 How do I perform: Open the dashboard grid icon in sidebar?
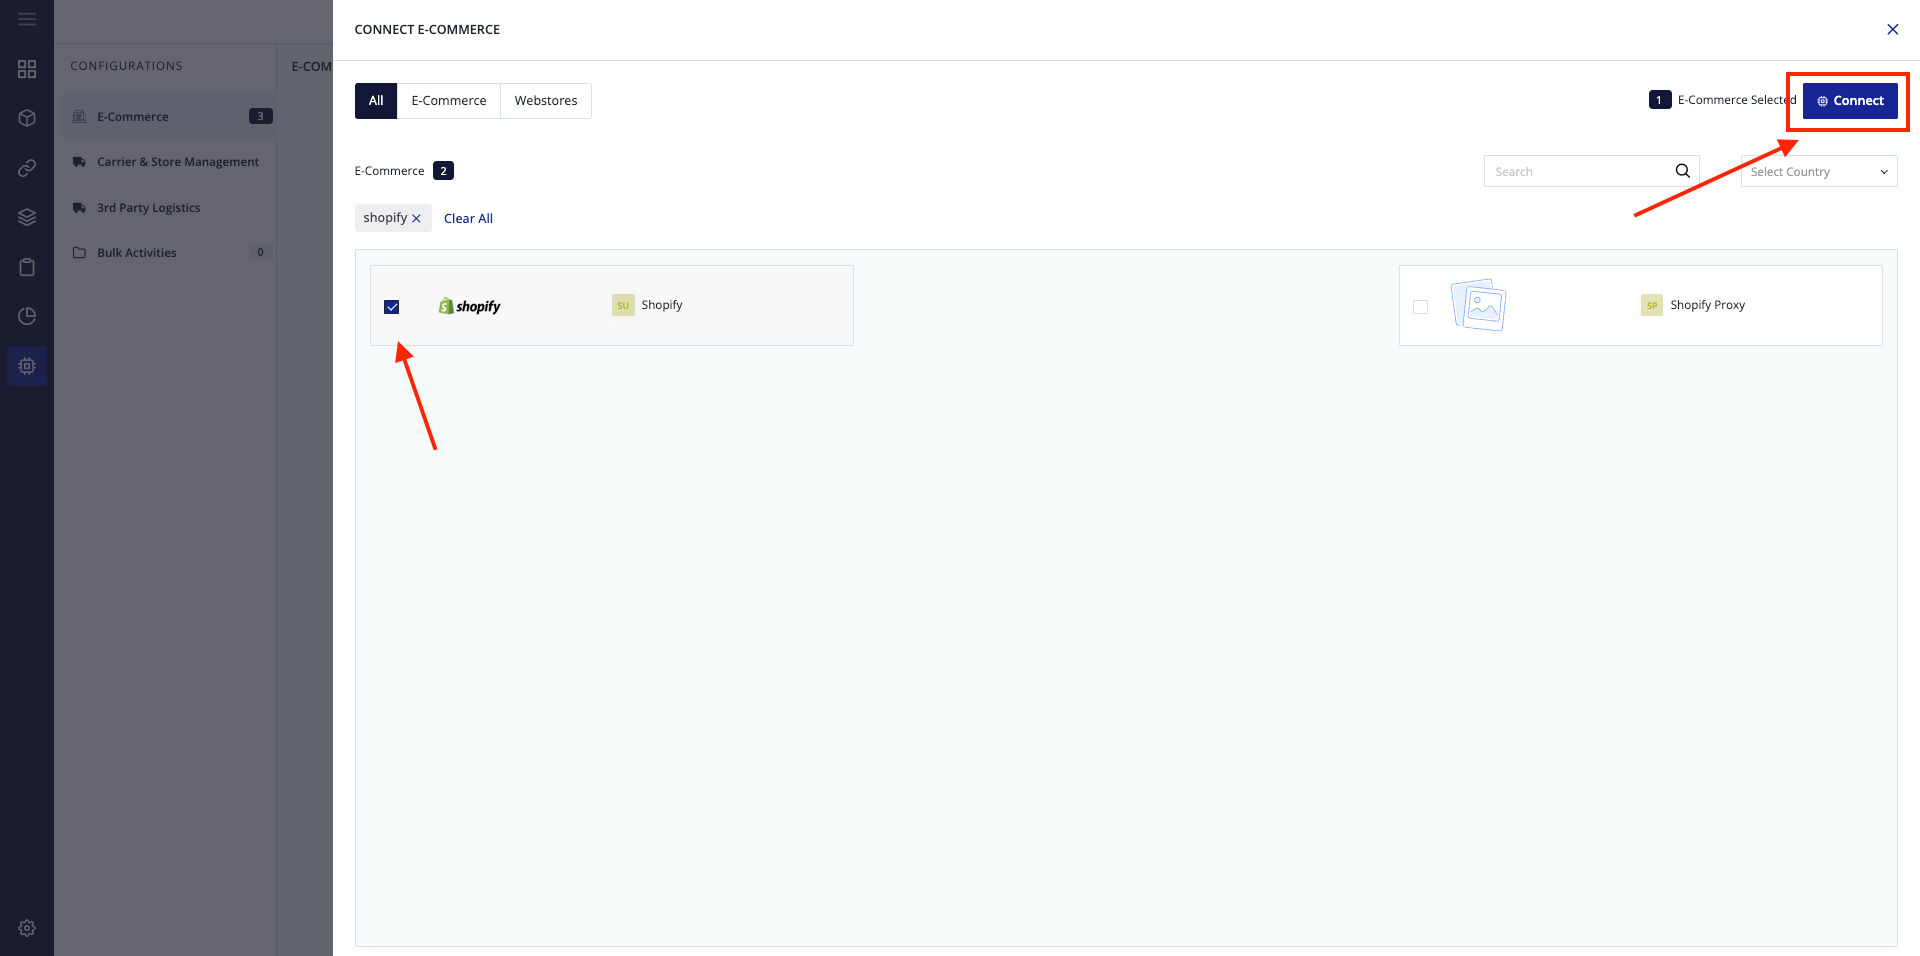coord(27,69)
